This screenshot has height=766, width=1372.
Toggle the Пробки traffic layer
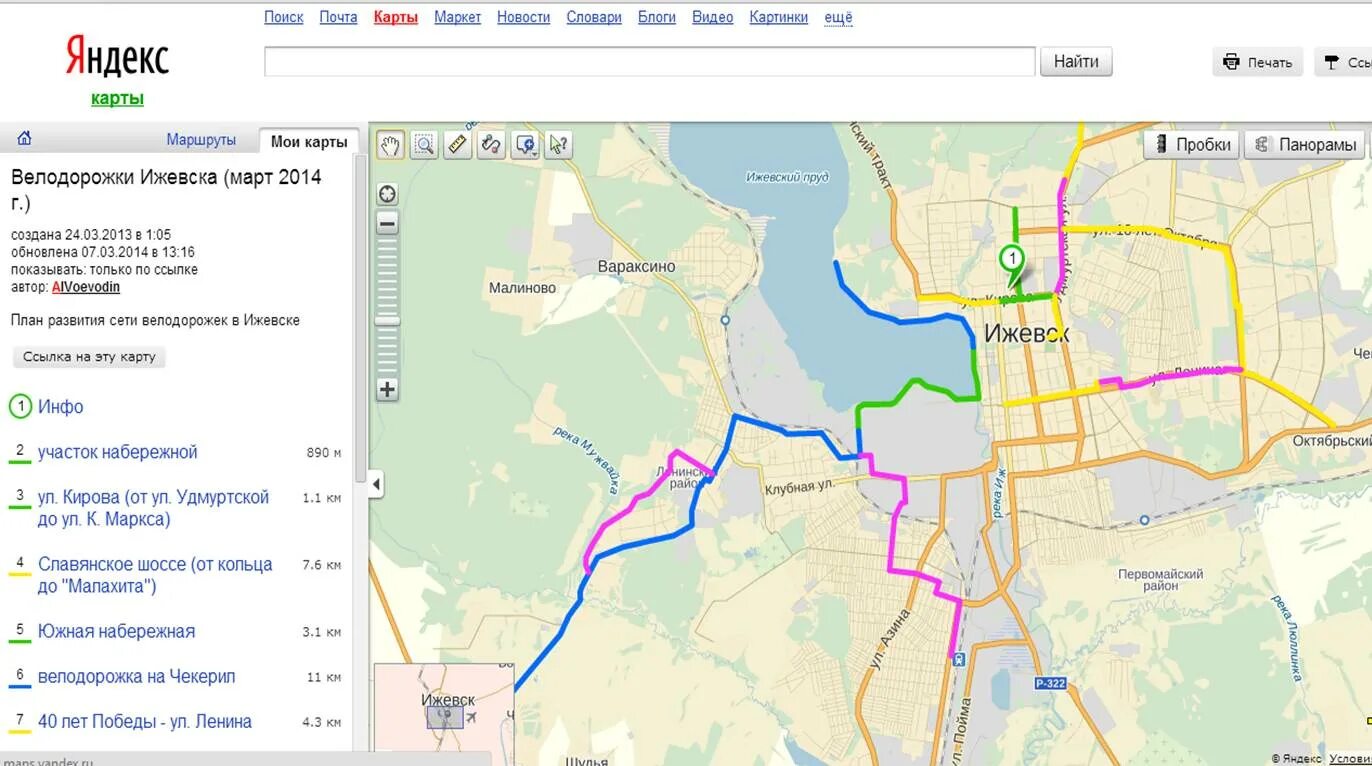coord(1192,144)
